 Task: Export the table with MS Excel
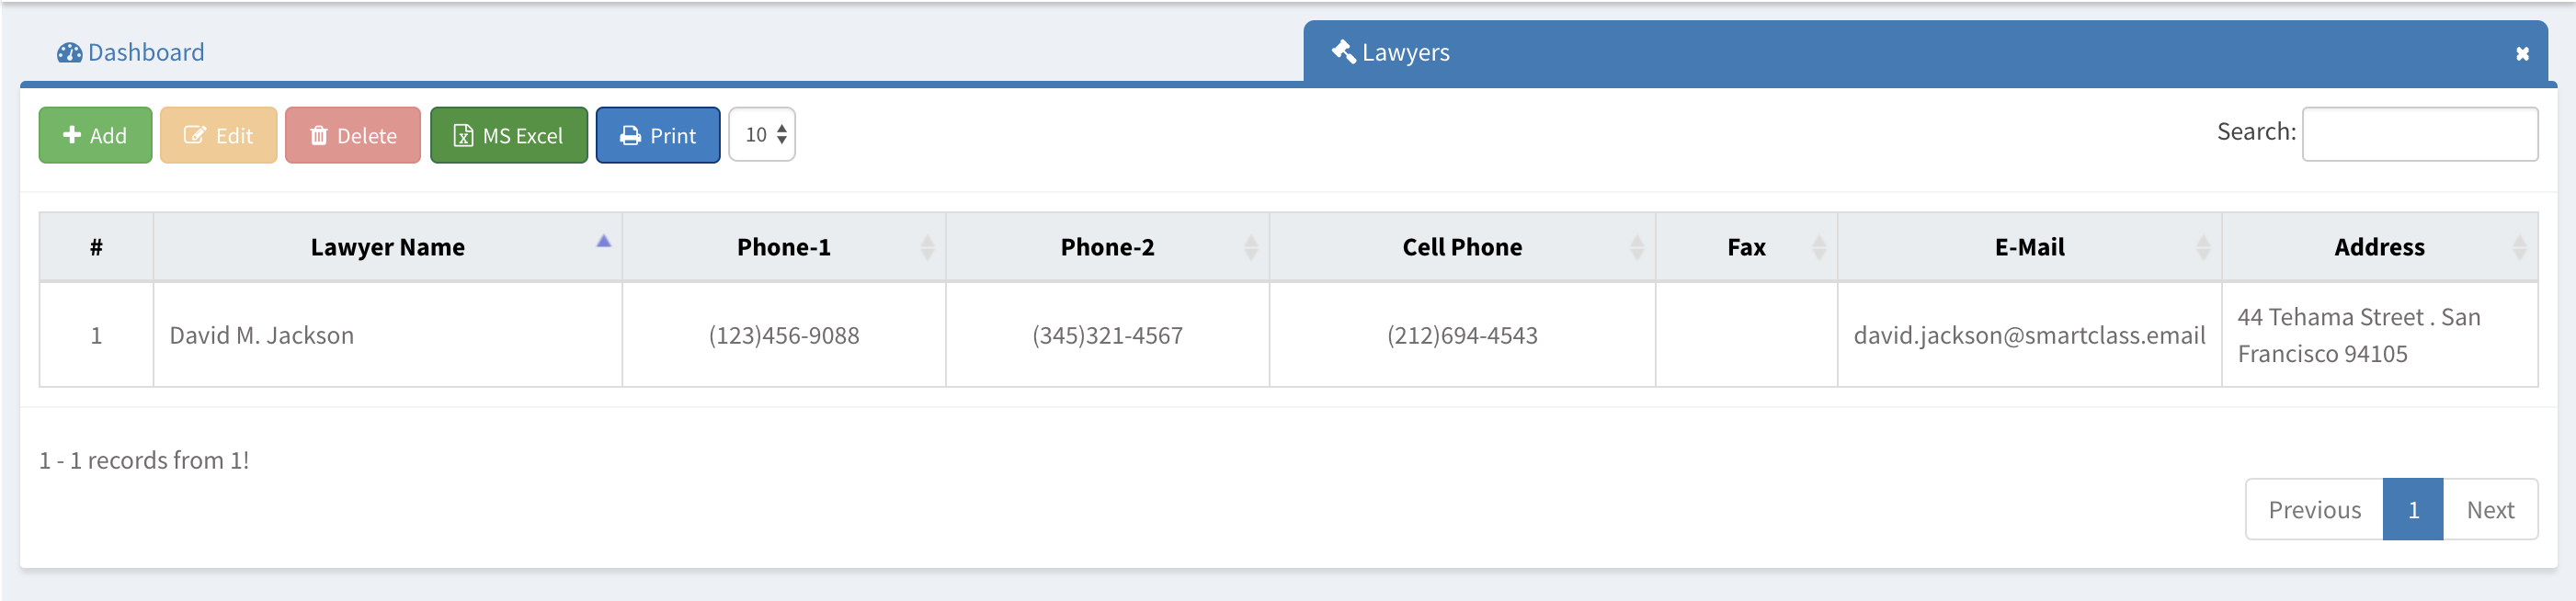point(508,135)
